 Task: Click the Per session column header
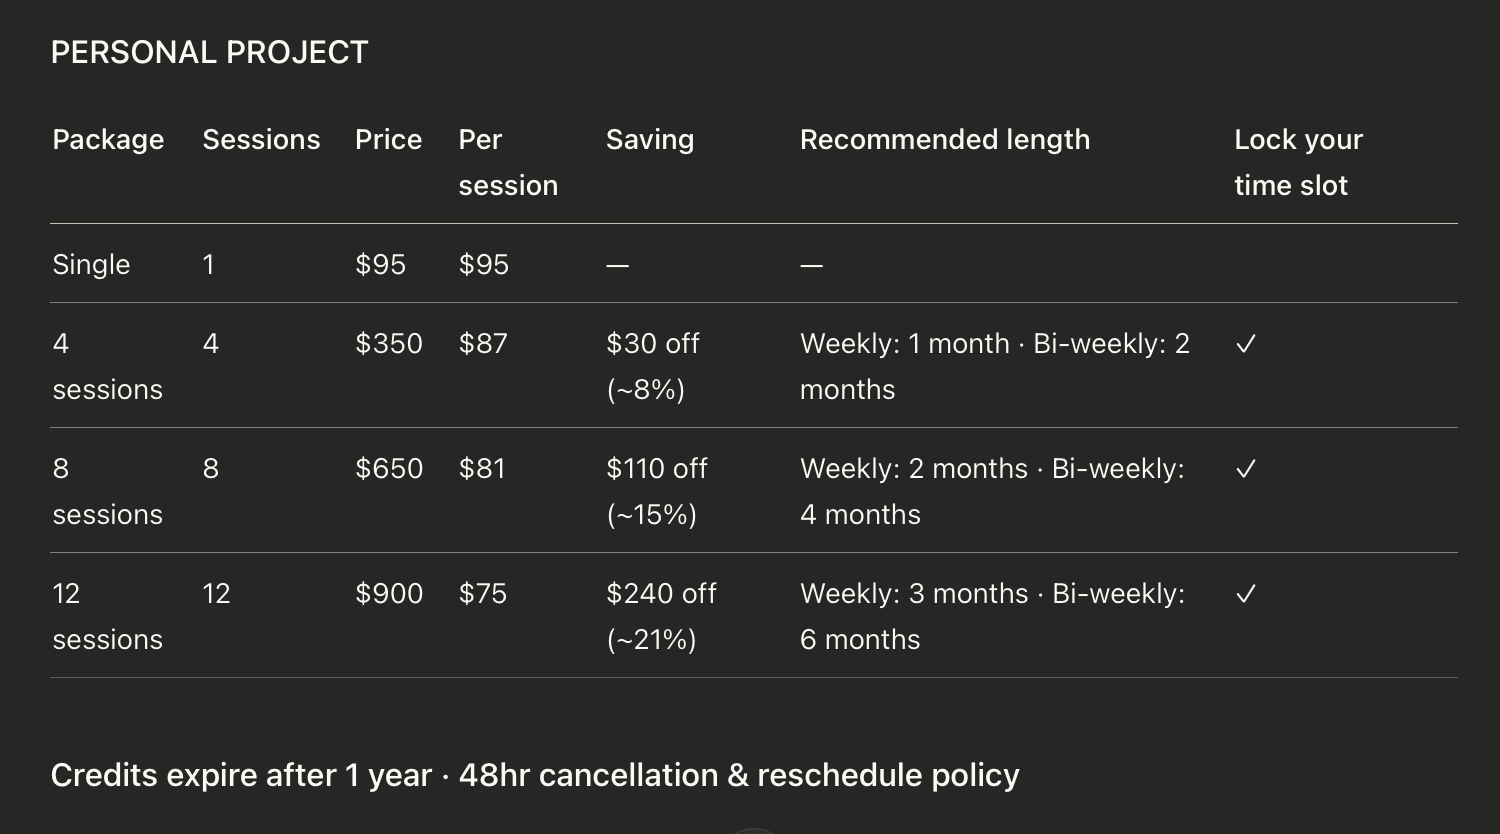click(x=507, y=162)
